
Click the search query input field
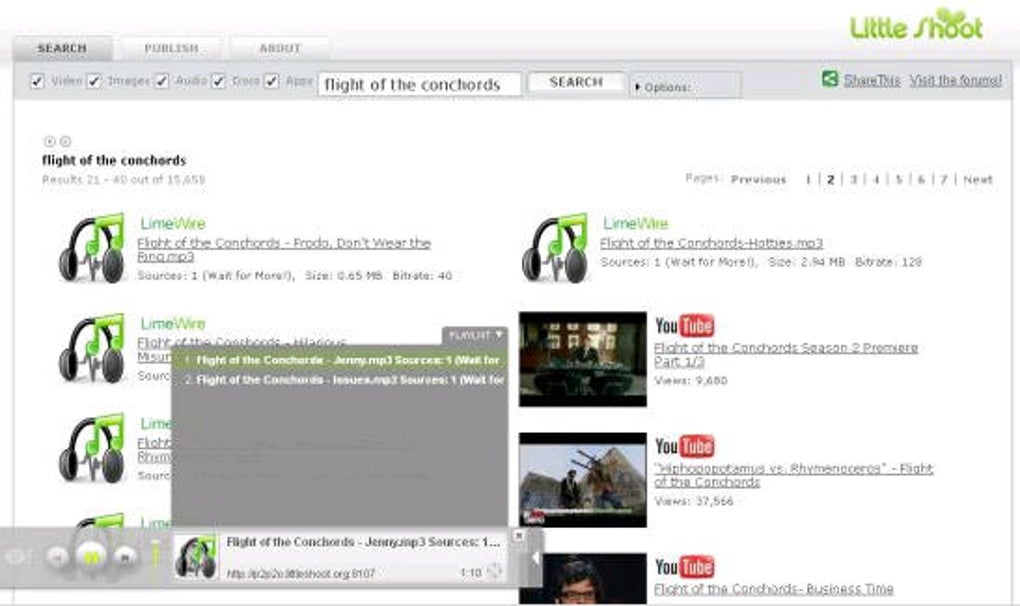(x=420, y=85)
